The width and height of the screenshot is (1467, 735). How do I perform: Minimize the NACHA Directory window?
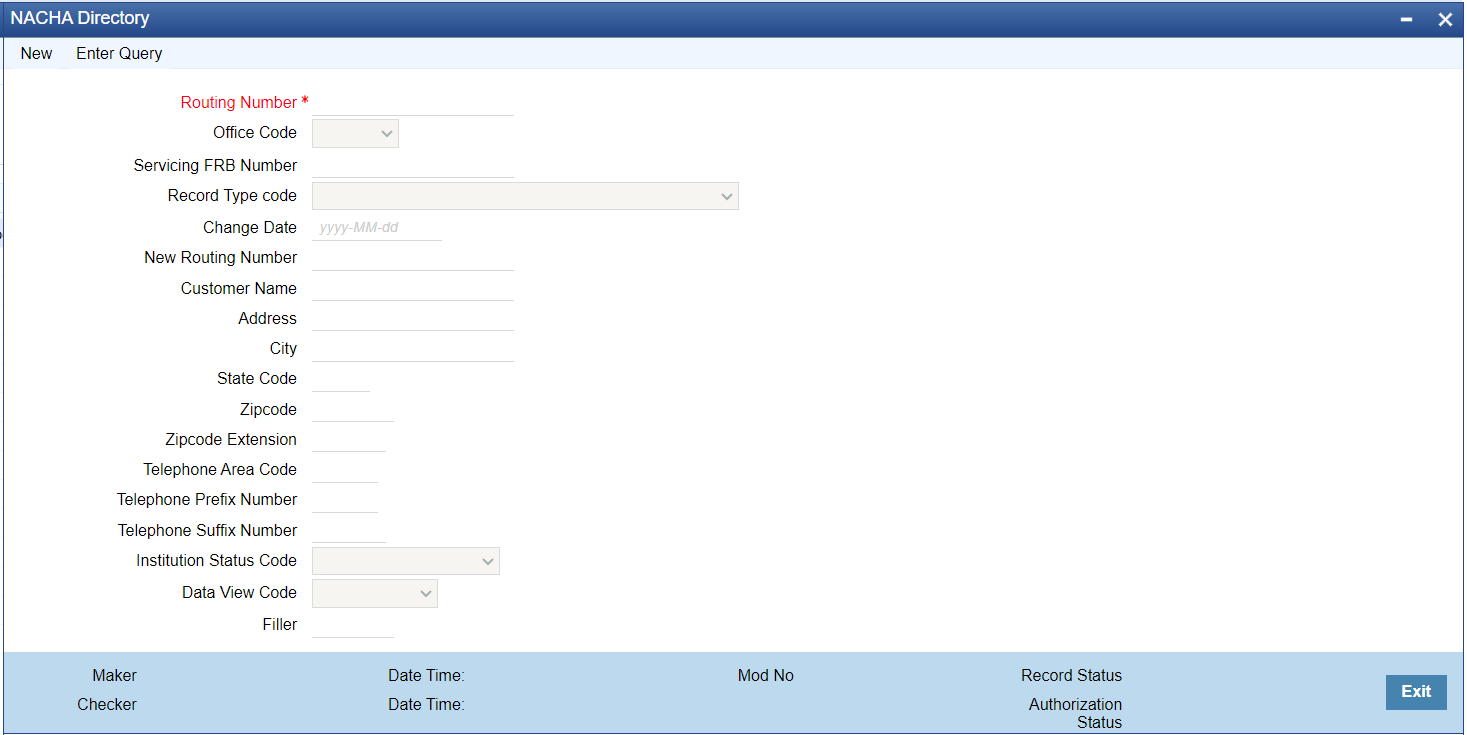[1406, 20]
